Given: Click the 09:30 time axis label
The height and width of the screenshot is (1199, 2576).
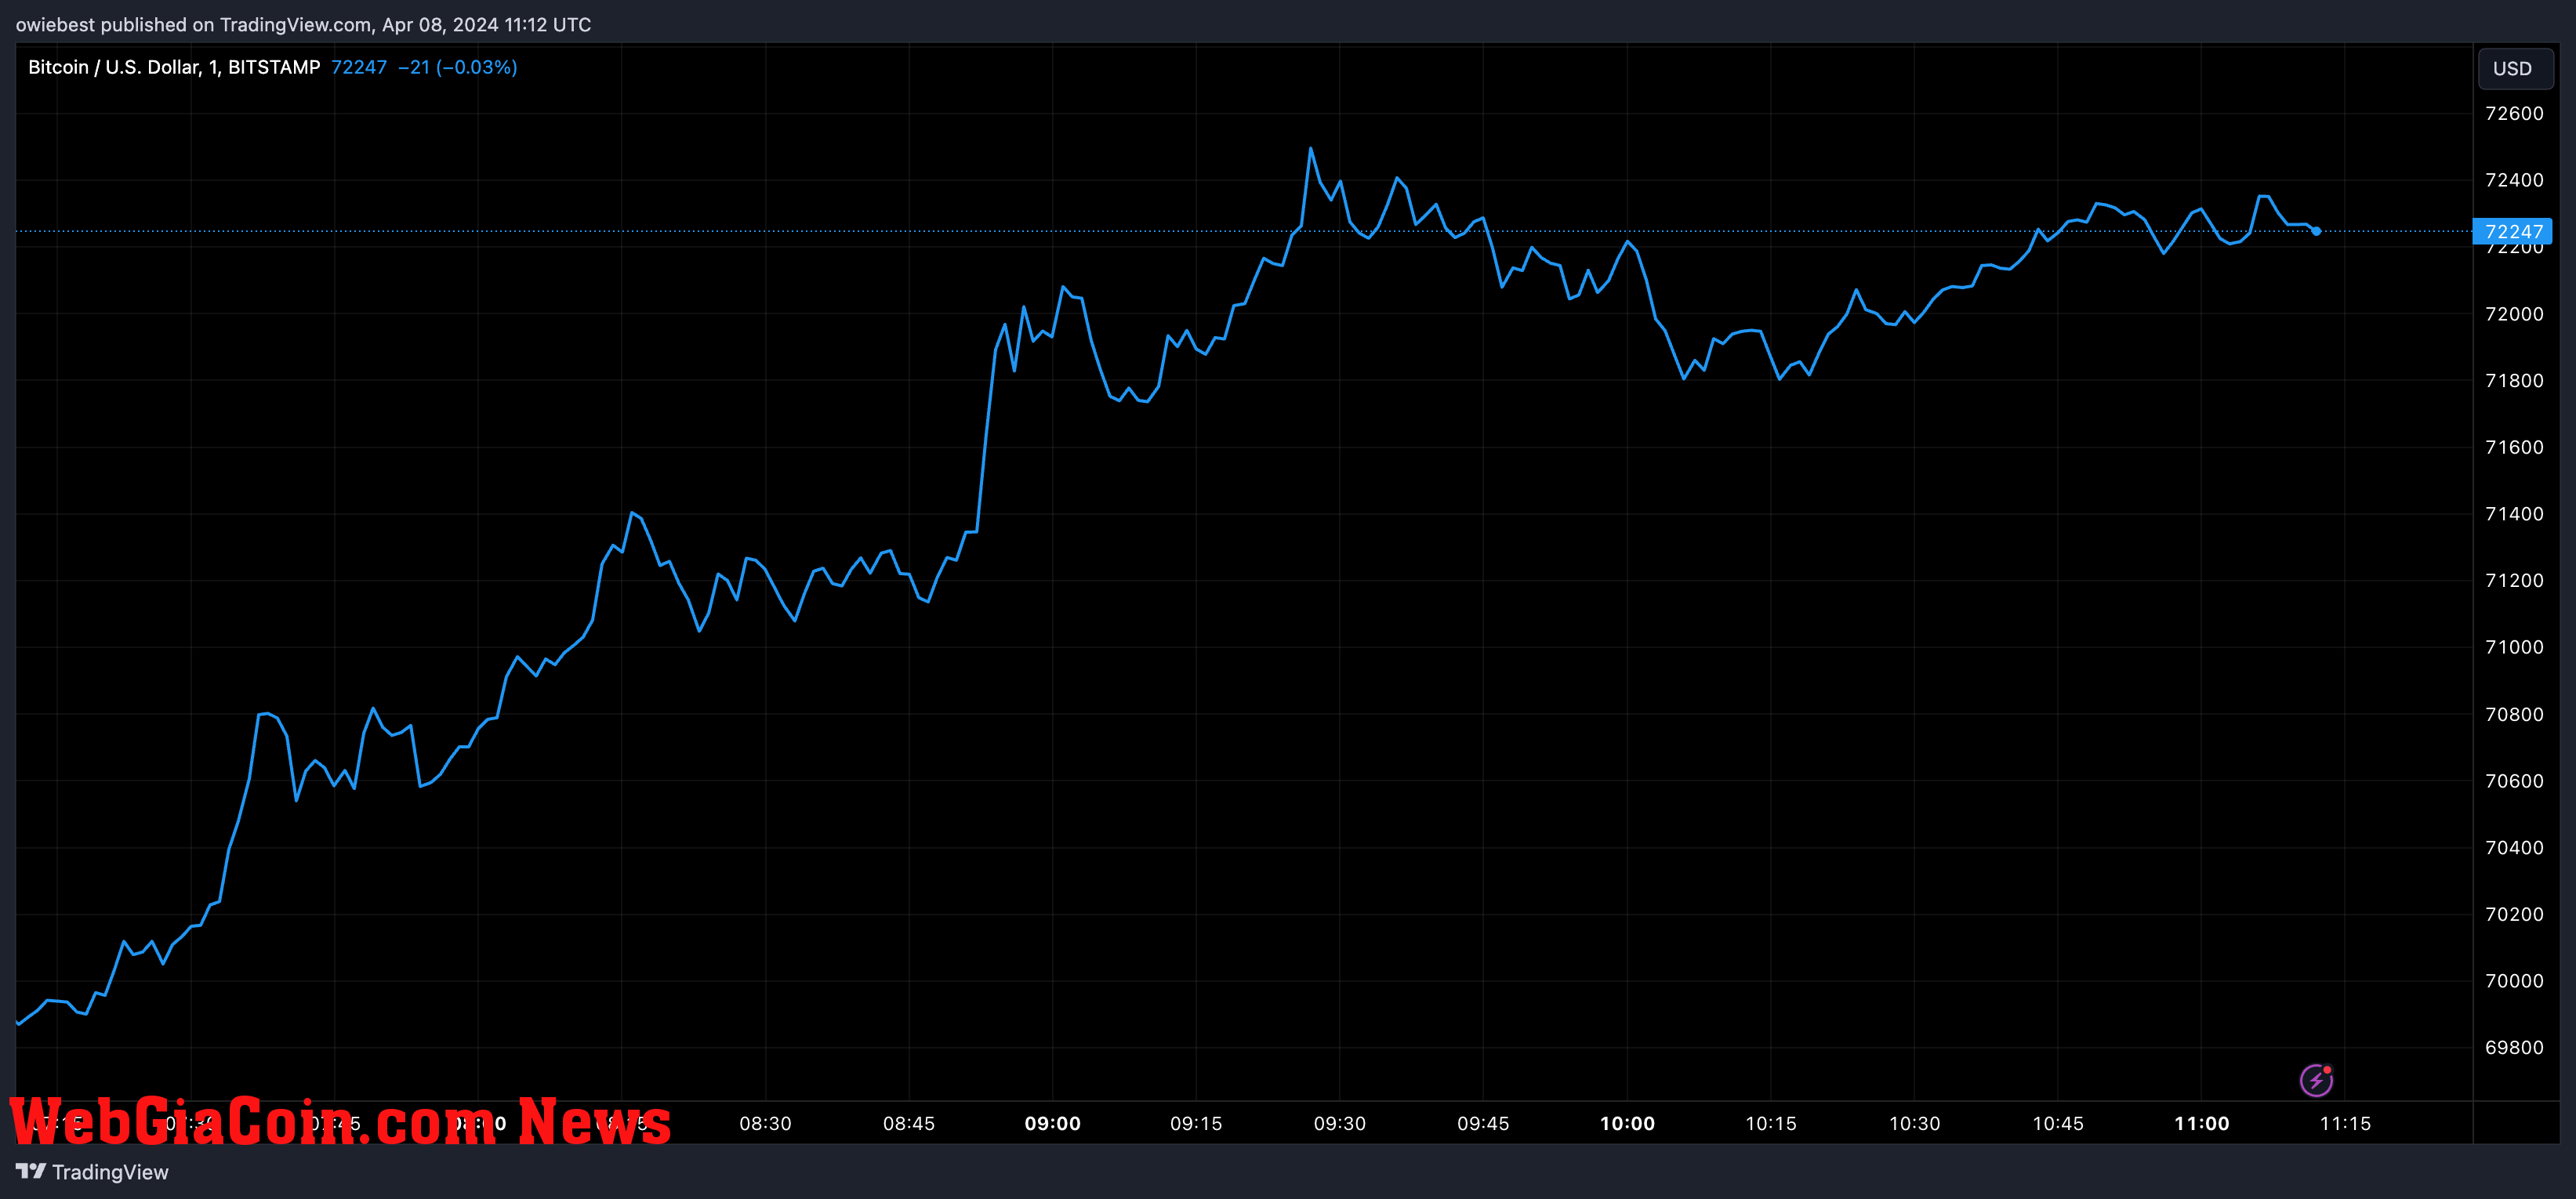Looking at the screenshot, I should [x=1340, y=1123].
